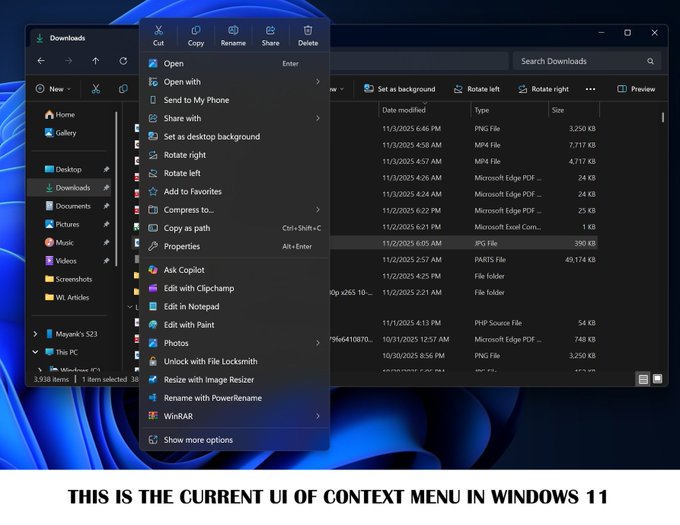The height and width of the screenshot is (525, 680).
Task: Click the Preview pane toolbar button
Action: [636, 89]
